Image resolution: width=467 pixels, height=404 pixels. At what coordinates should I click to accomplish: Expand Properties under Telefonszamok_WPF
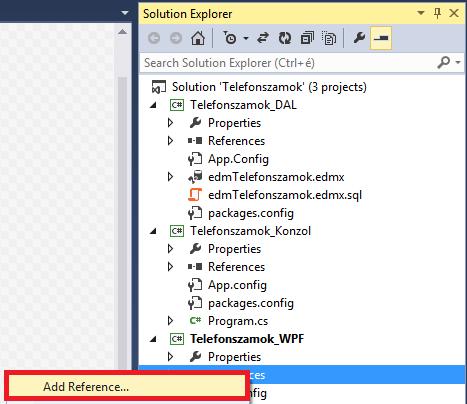(170, 357)
